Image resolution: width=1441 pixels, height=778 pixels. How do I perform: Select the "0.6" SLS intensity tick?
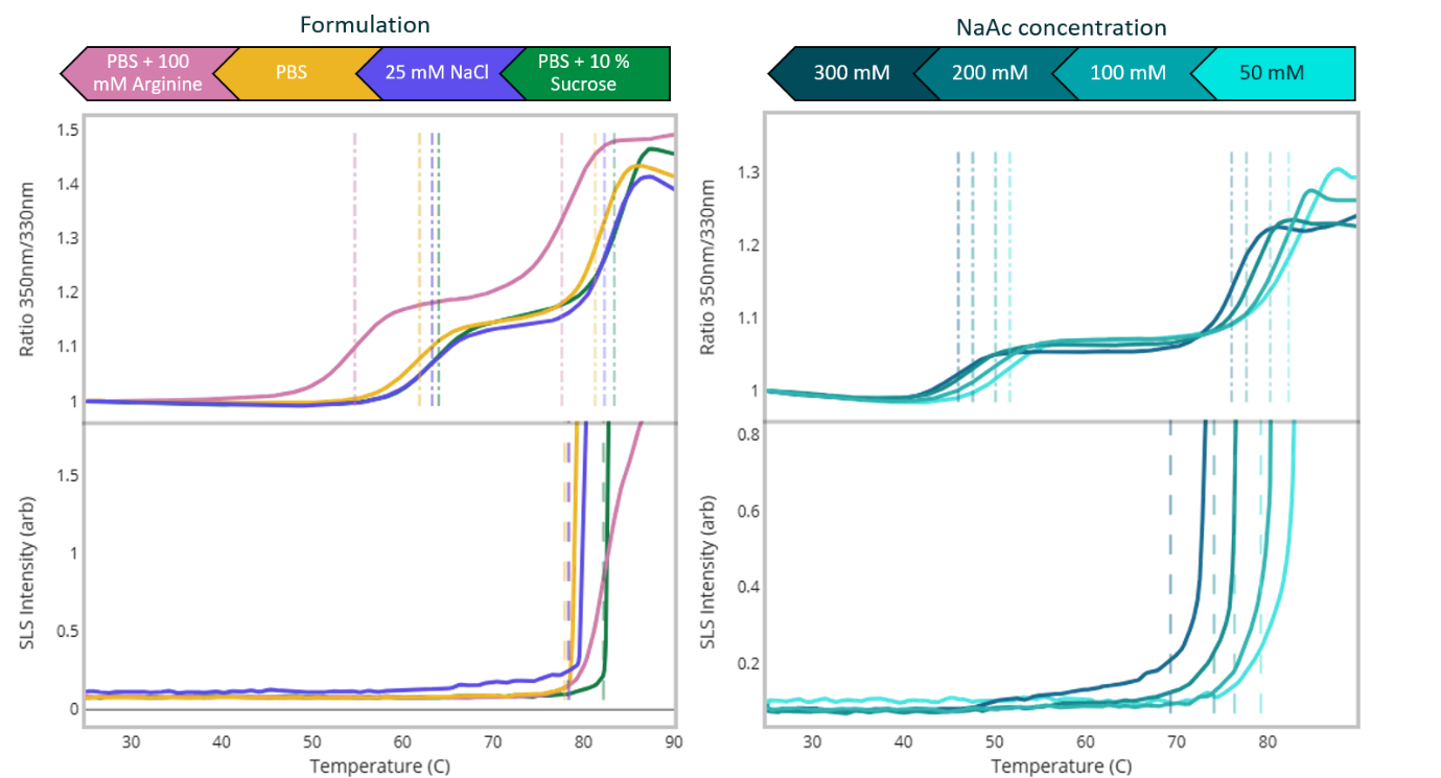(748, 511)
